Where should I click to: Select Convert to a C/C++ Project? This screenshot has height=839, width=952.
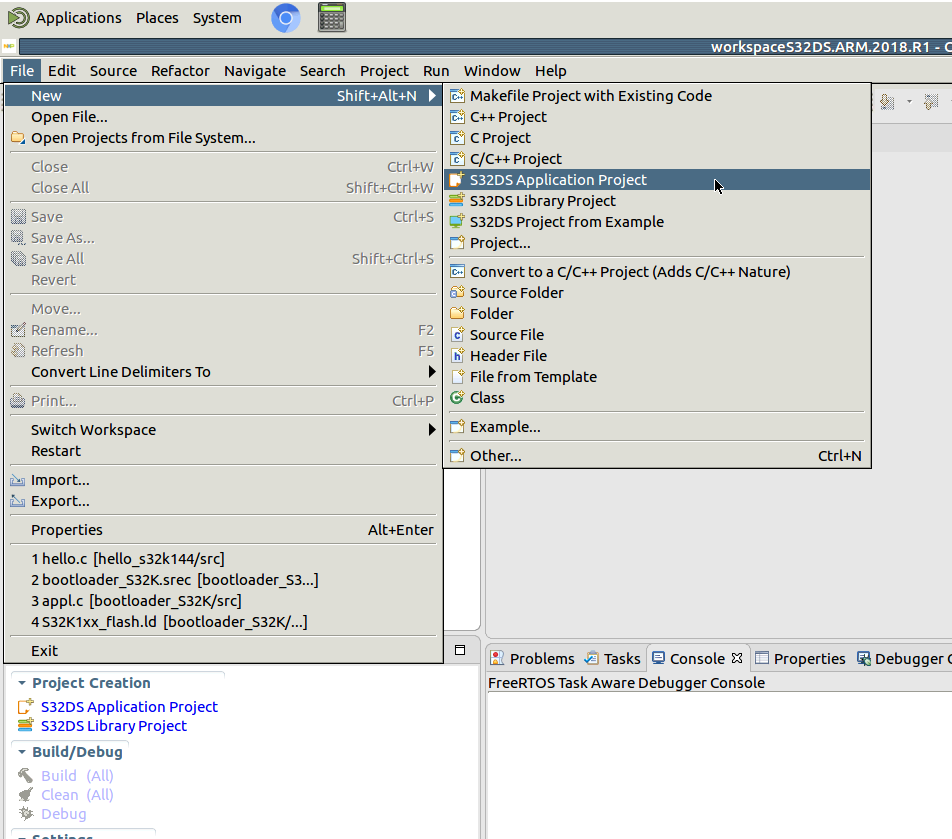[x=658, y=272]
